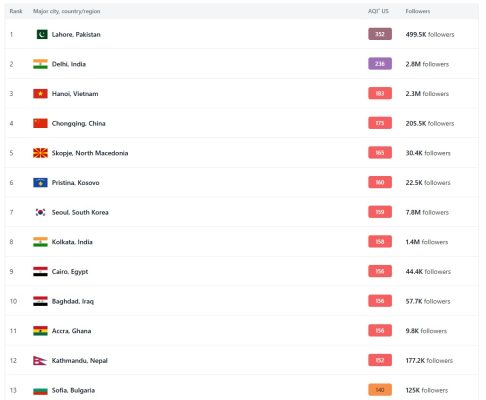Open the Skopje, North Macedonia link

(x=90, y=153)
